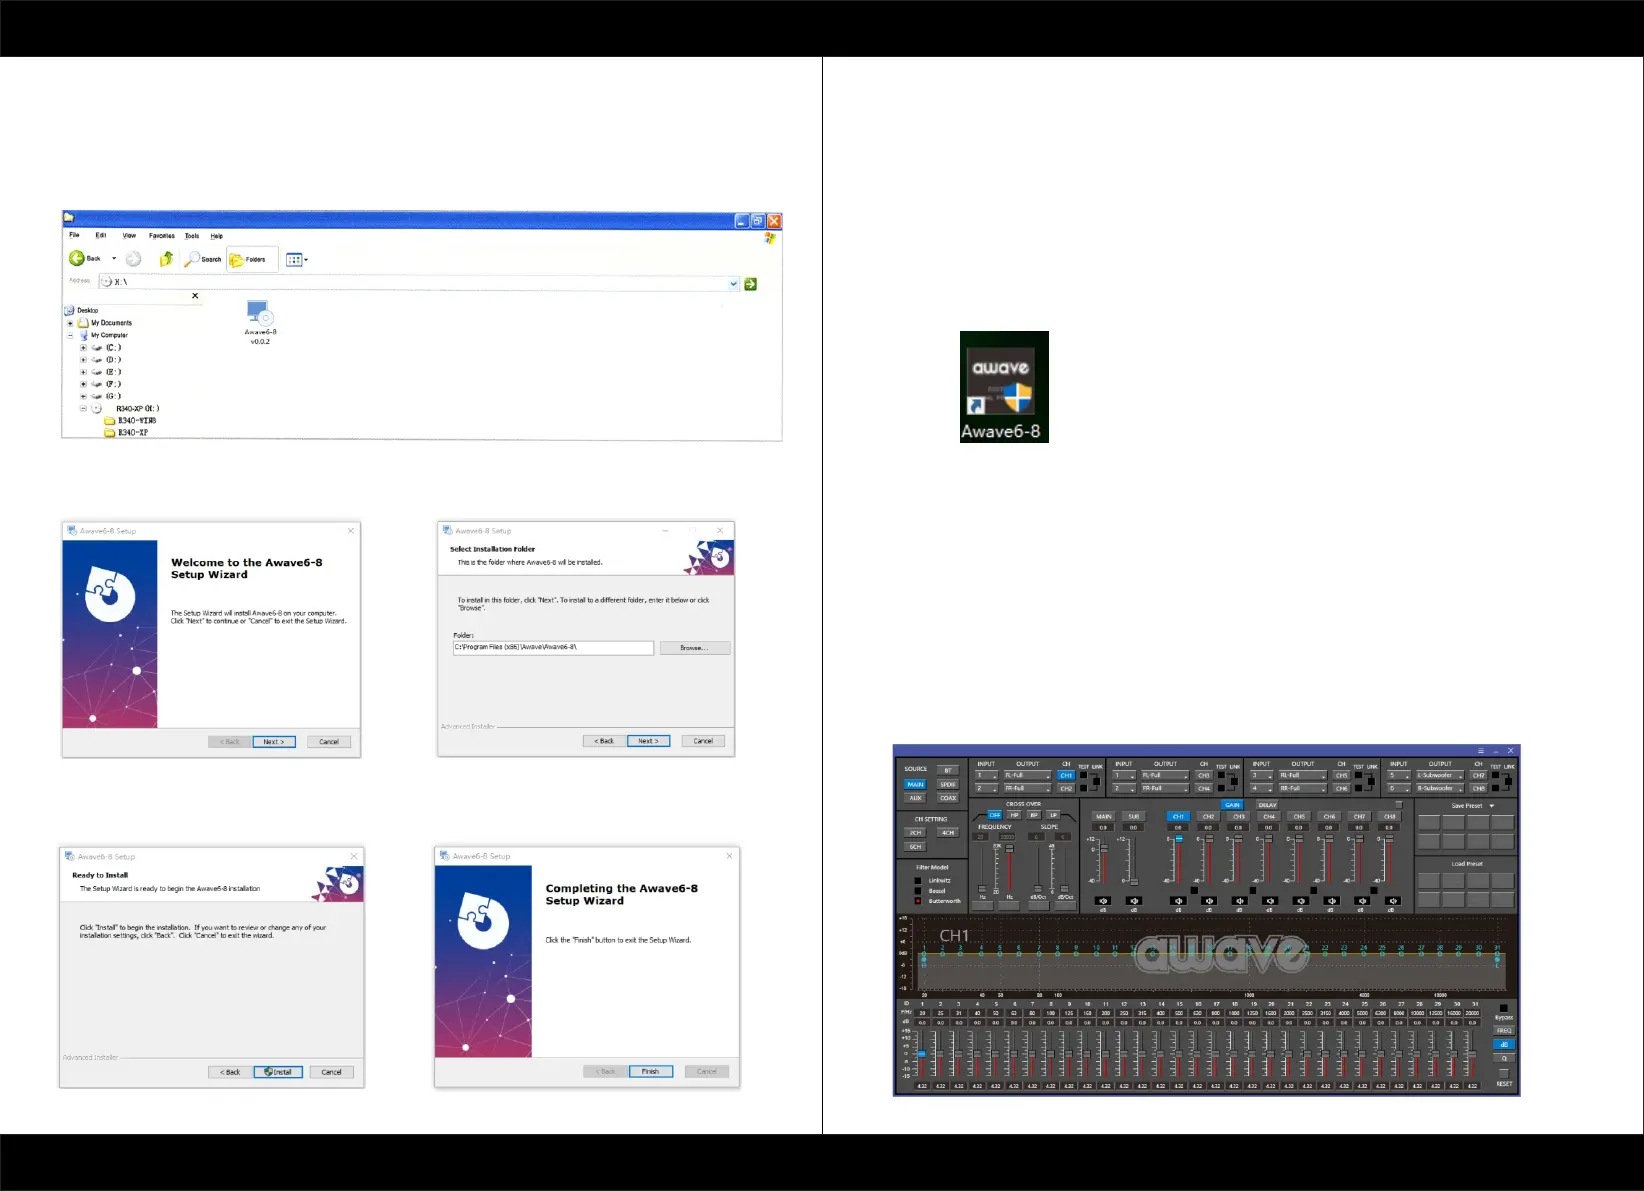Click the CH1 gain fader handle
This screenshot has width=1644, height=1191.
(1179, 840)
